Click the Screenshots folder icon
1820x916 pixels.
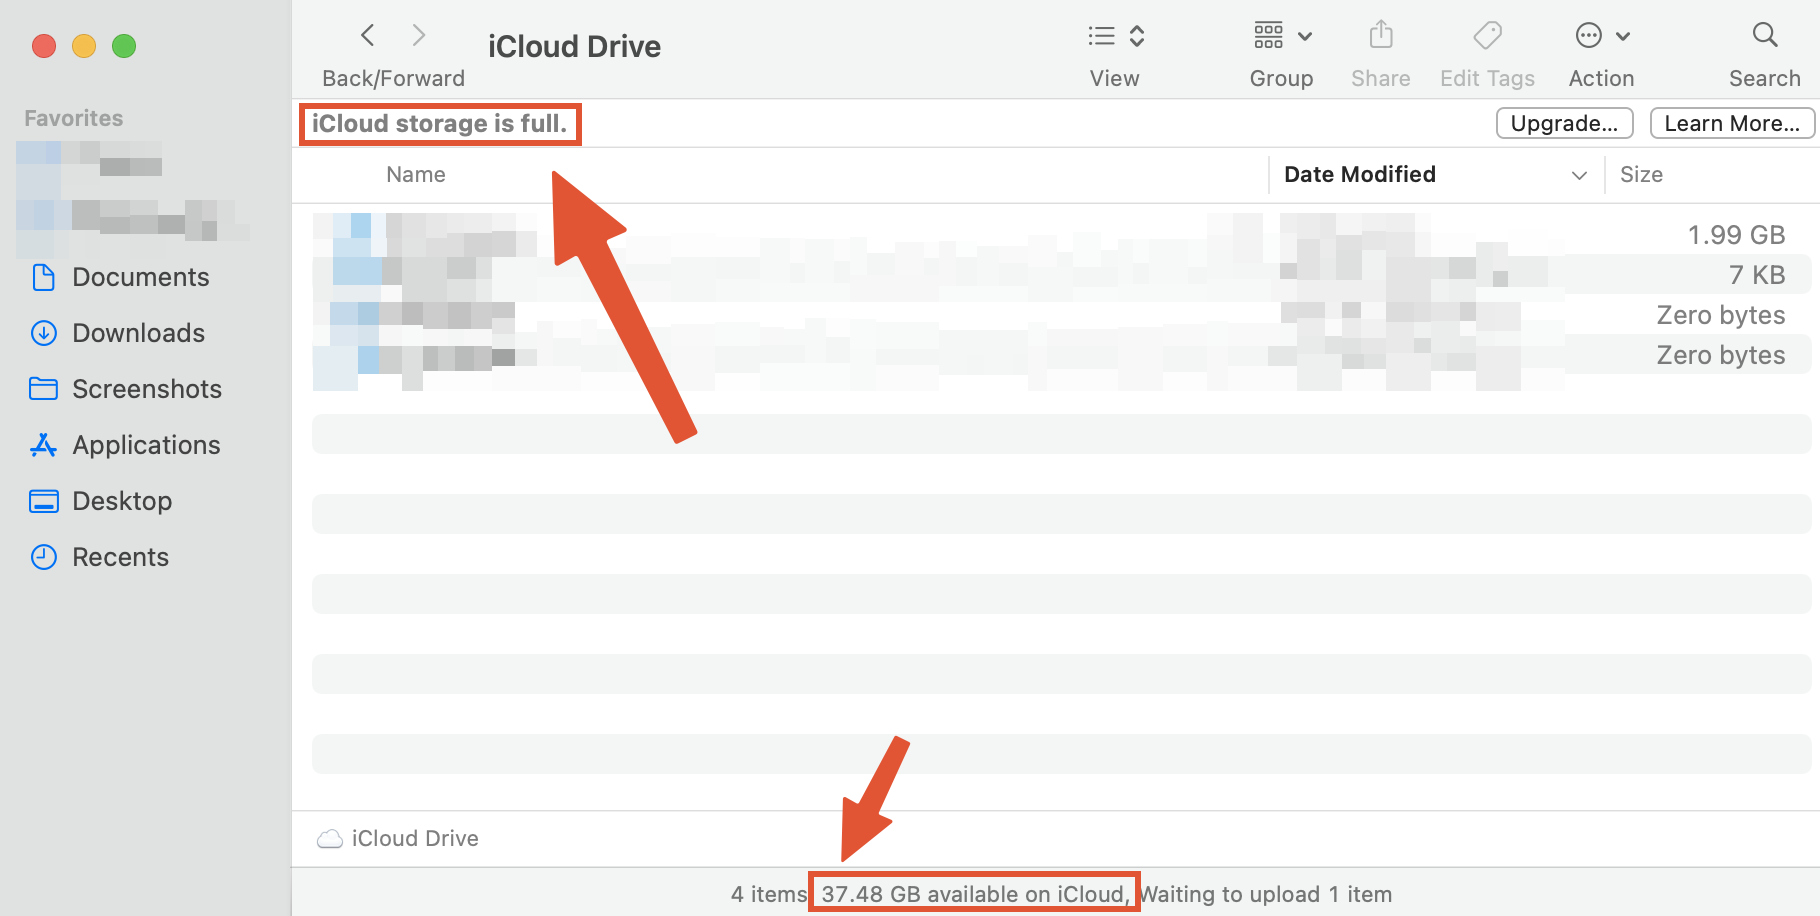coord(44,388)
